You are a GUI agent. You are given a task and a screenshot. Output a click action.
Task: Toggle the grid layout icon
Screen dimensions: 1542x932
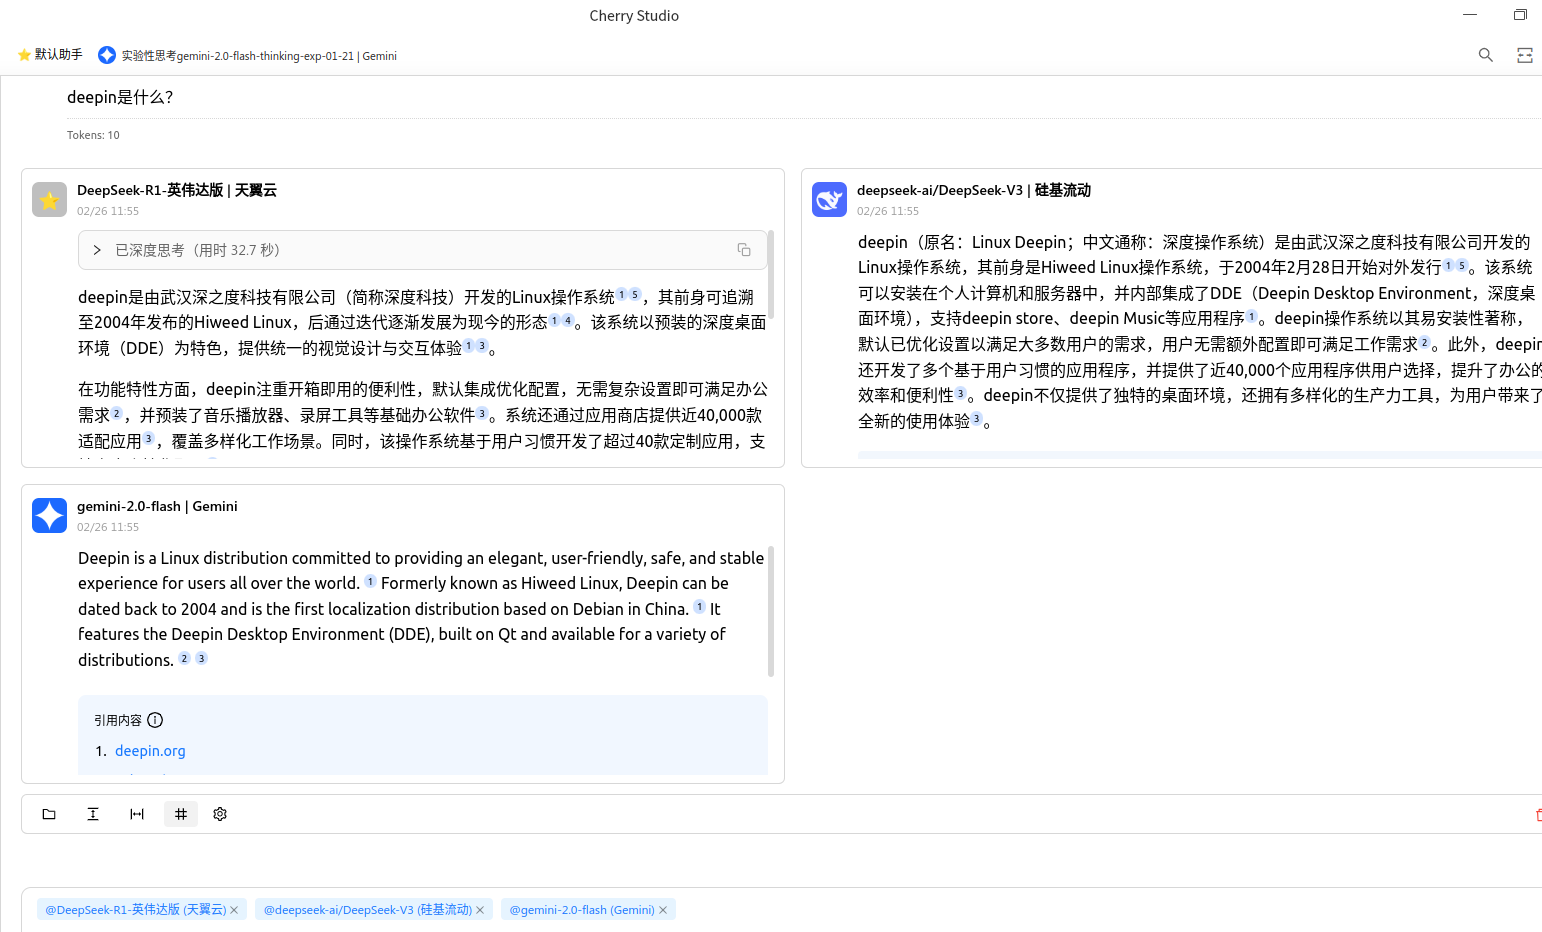[181, 814]
